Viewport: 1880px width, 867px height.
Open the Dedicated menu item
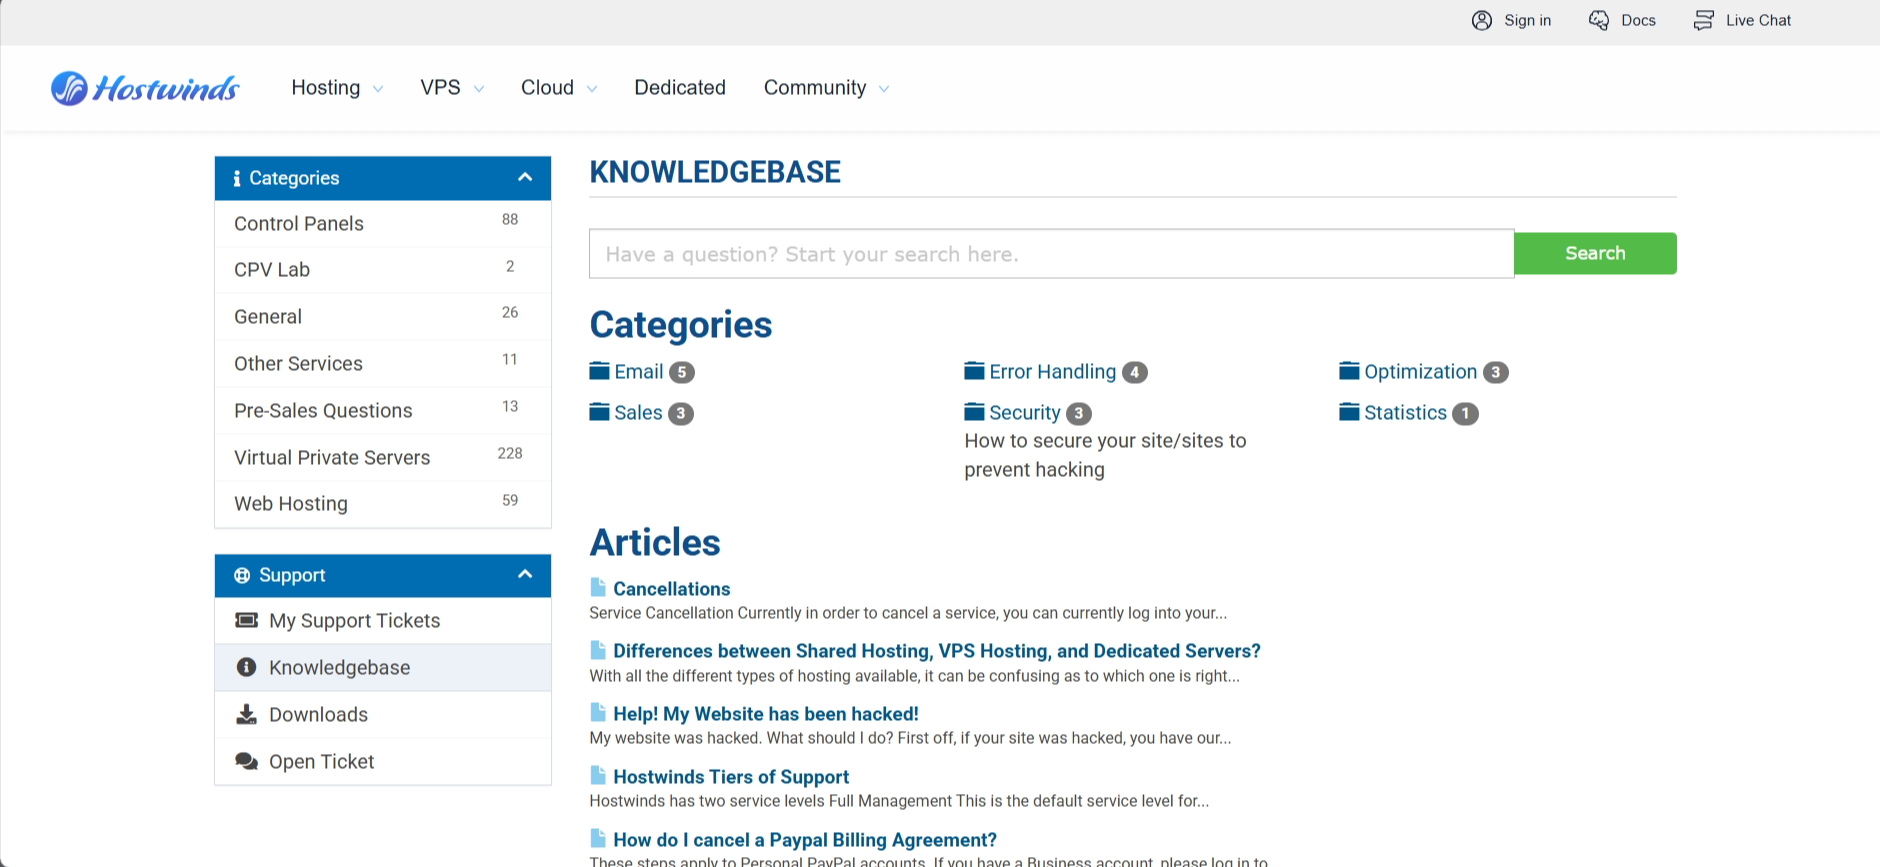pos(680,88)
